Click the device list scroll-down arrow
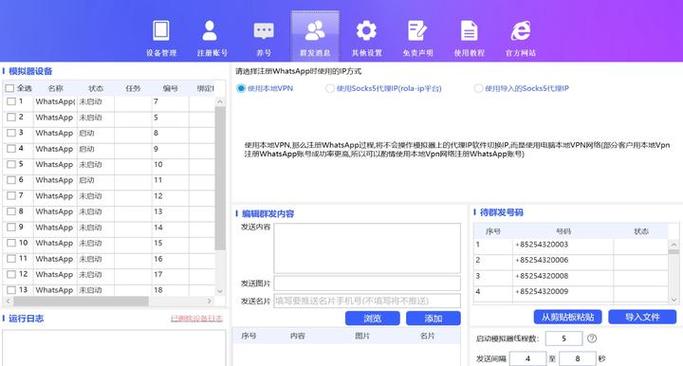This screenshot has height=366, width=683. pyautogui.click(x=220, y=291)
